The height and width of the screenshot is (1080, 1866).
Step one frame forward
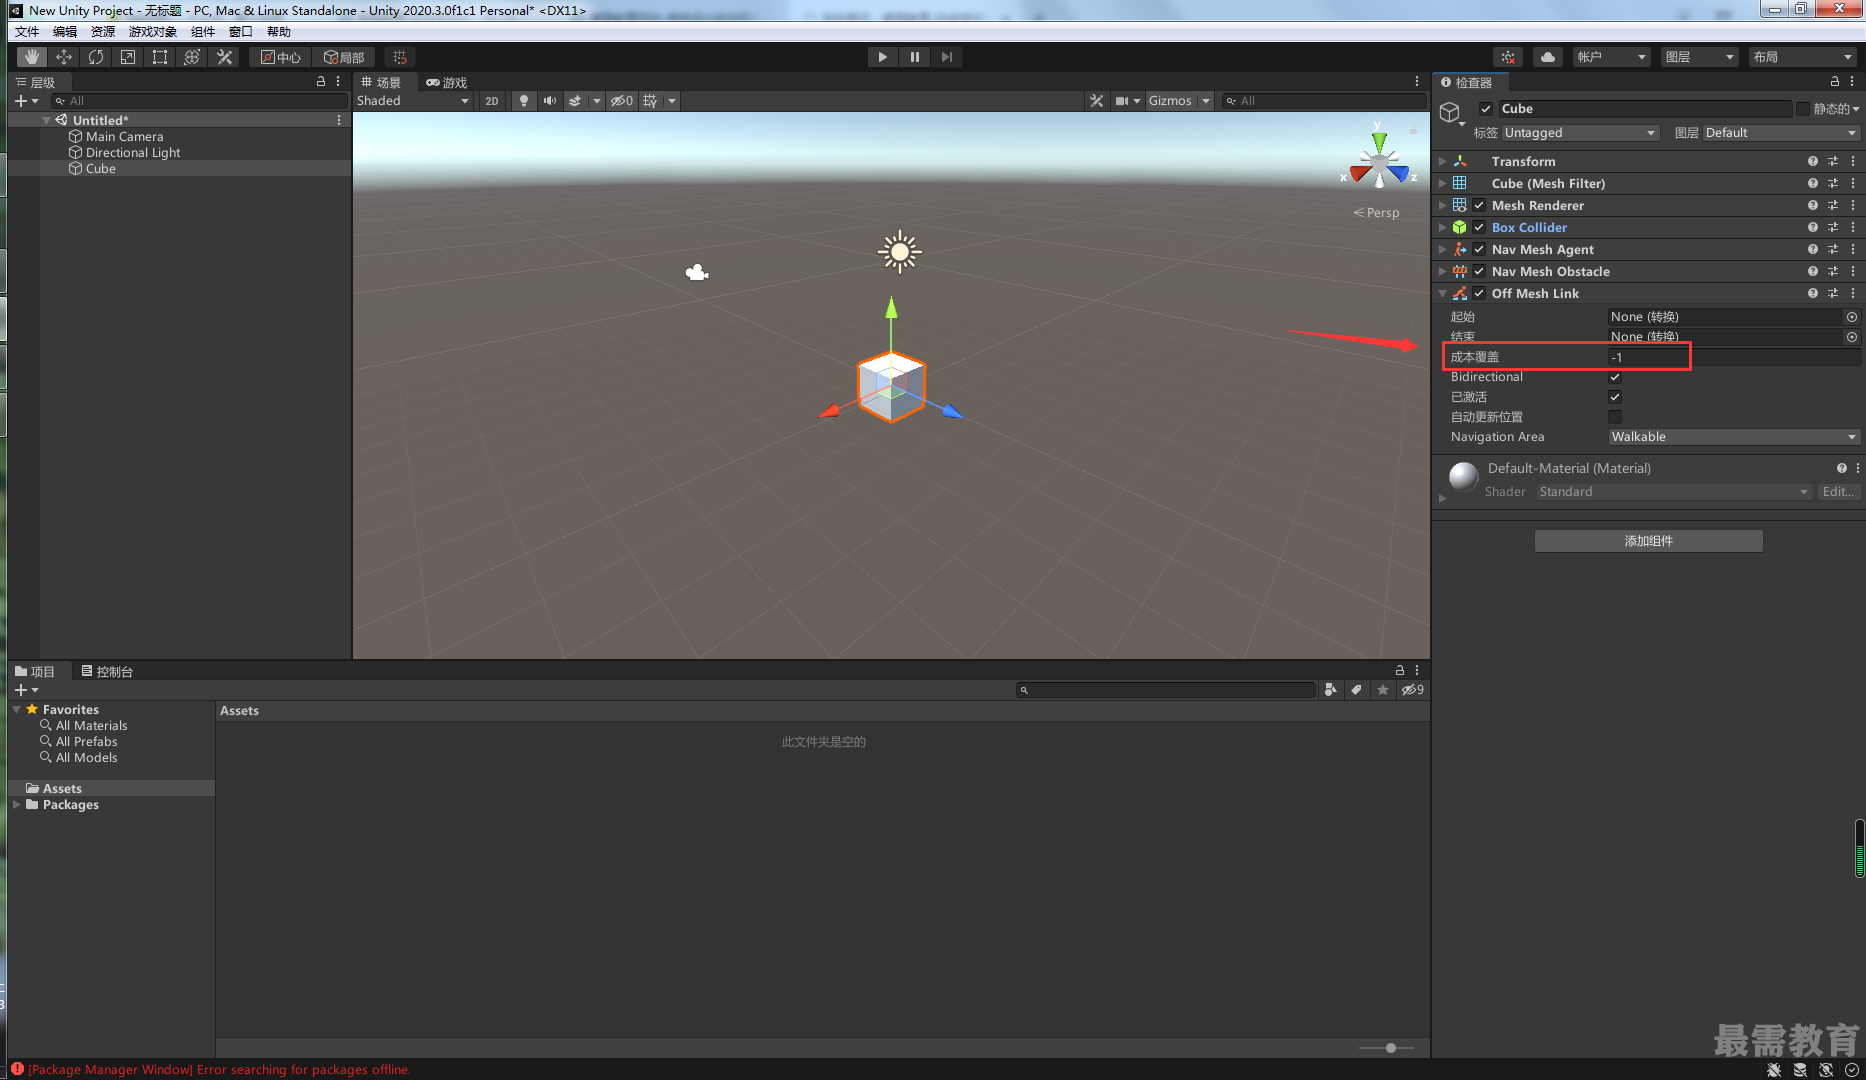[x=946, y=57]
